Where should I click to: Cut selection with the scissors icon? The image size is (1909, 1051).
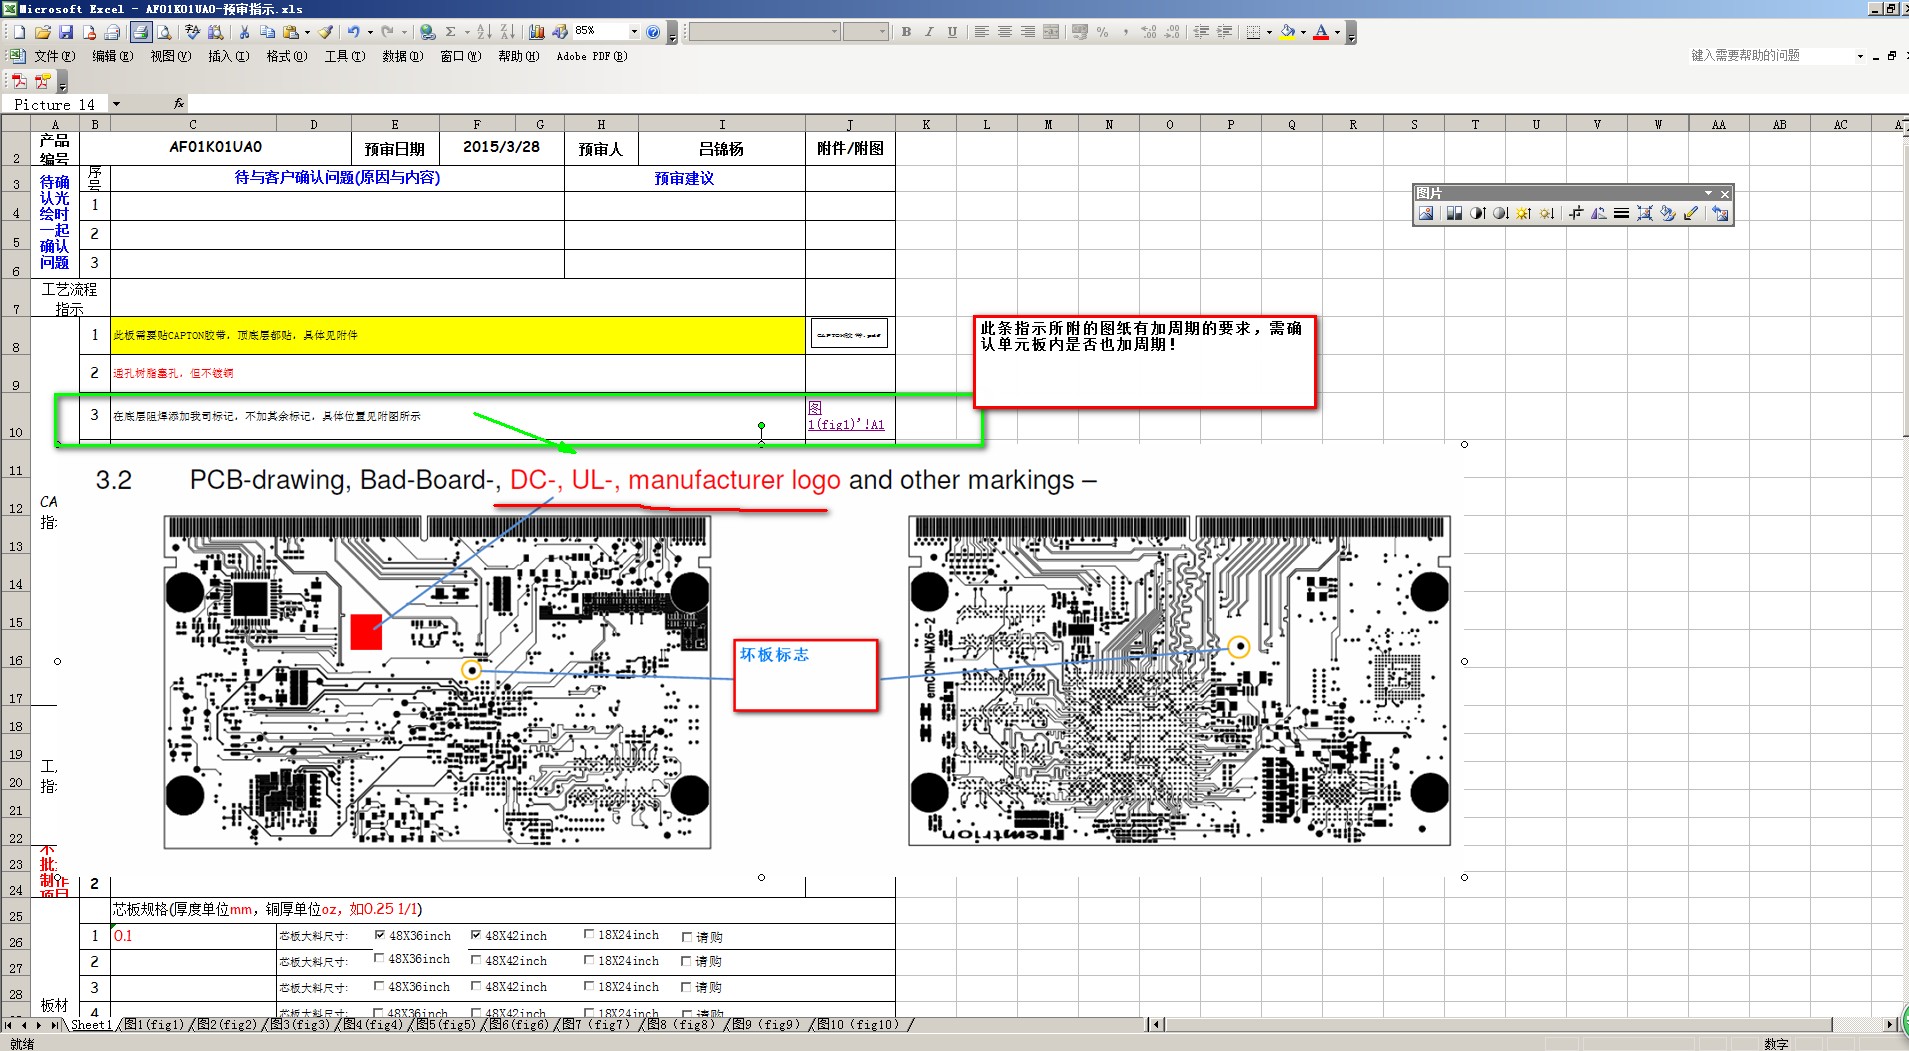click(244, 32)
